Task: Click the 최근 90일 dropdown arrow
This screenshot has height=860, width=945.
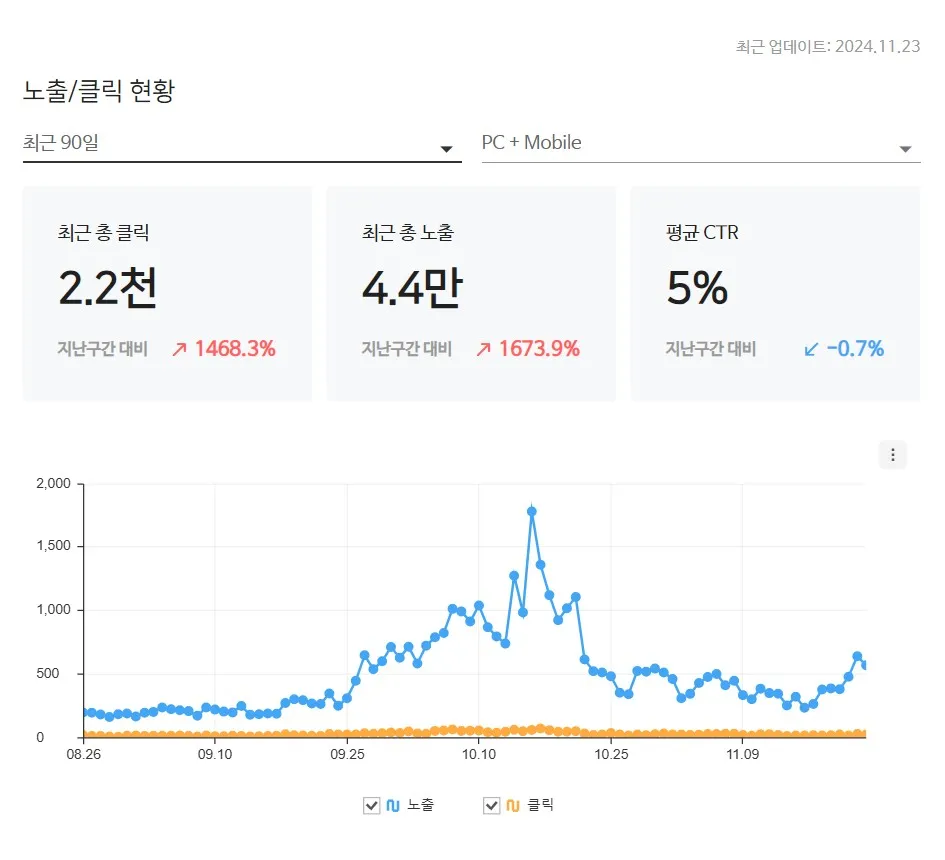Action: [447, 147]
